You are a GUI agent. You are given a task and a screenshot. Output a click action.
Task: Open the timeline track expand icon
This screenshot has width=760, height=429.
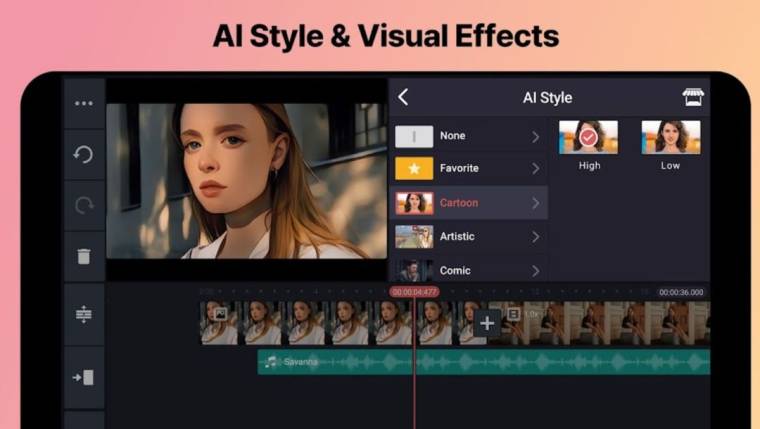click(x=84, y=314)
